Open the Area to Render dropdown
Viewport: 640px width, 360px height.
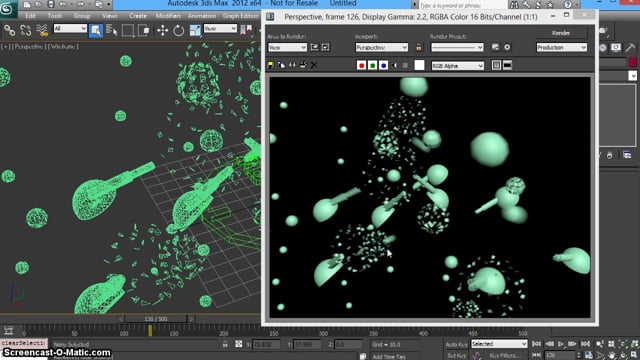(x=287, y=47)
